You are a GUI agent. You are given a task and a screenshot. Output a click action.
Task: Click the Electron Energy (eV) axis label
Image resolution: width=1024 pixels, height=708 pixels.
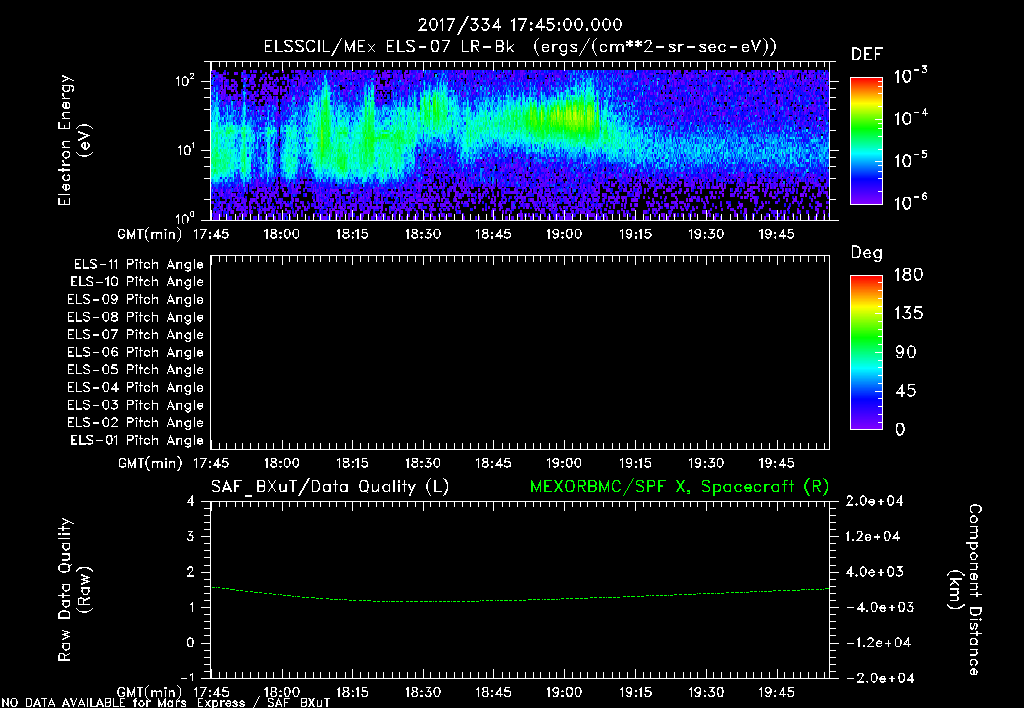click(74, 140)
